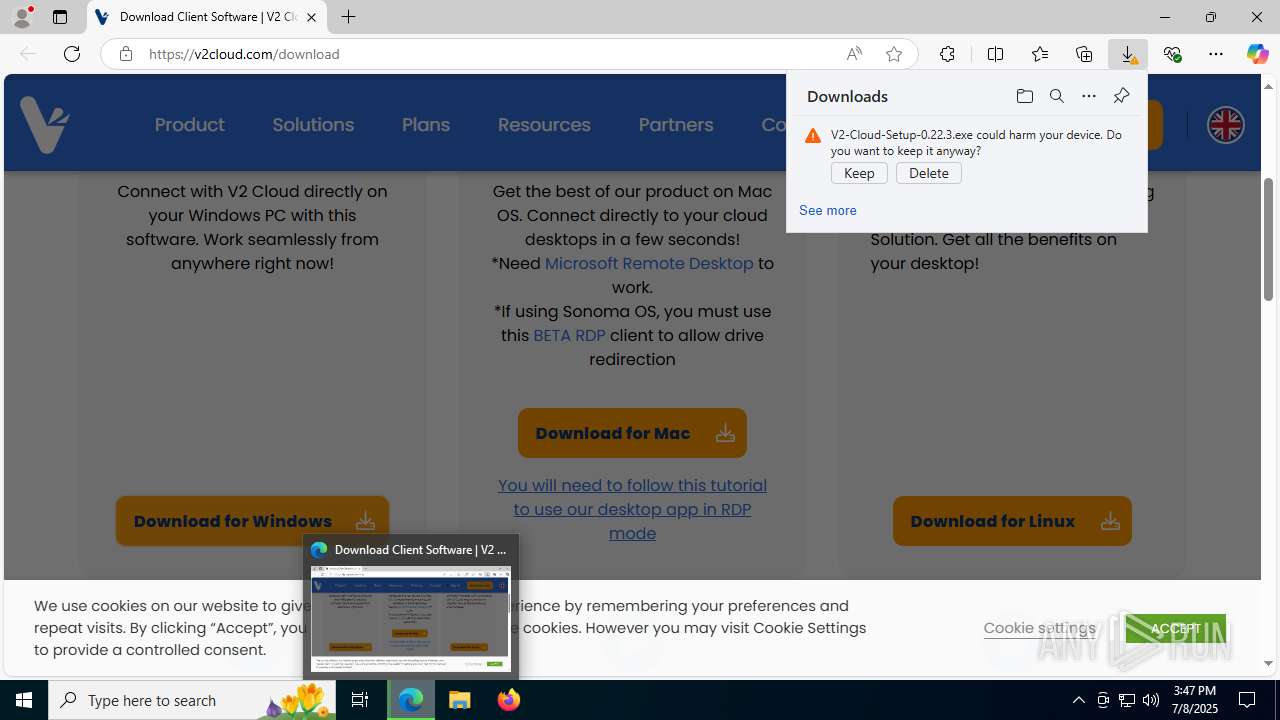Click the taskbar search box

(x=192, y=700)
